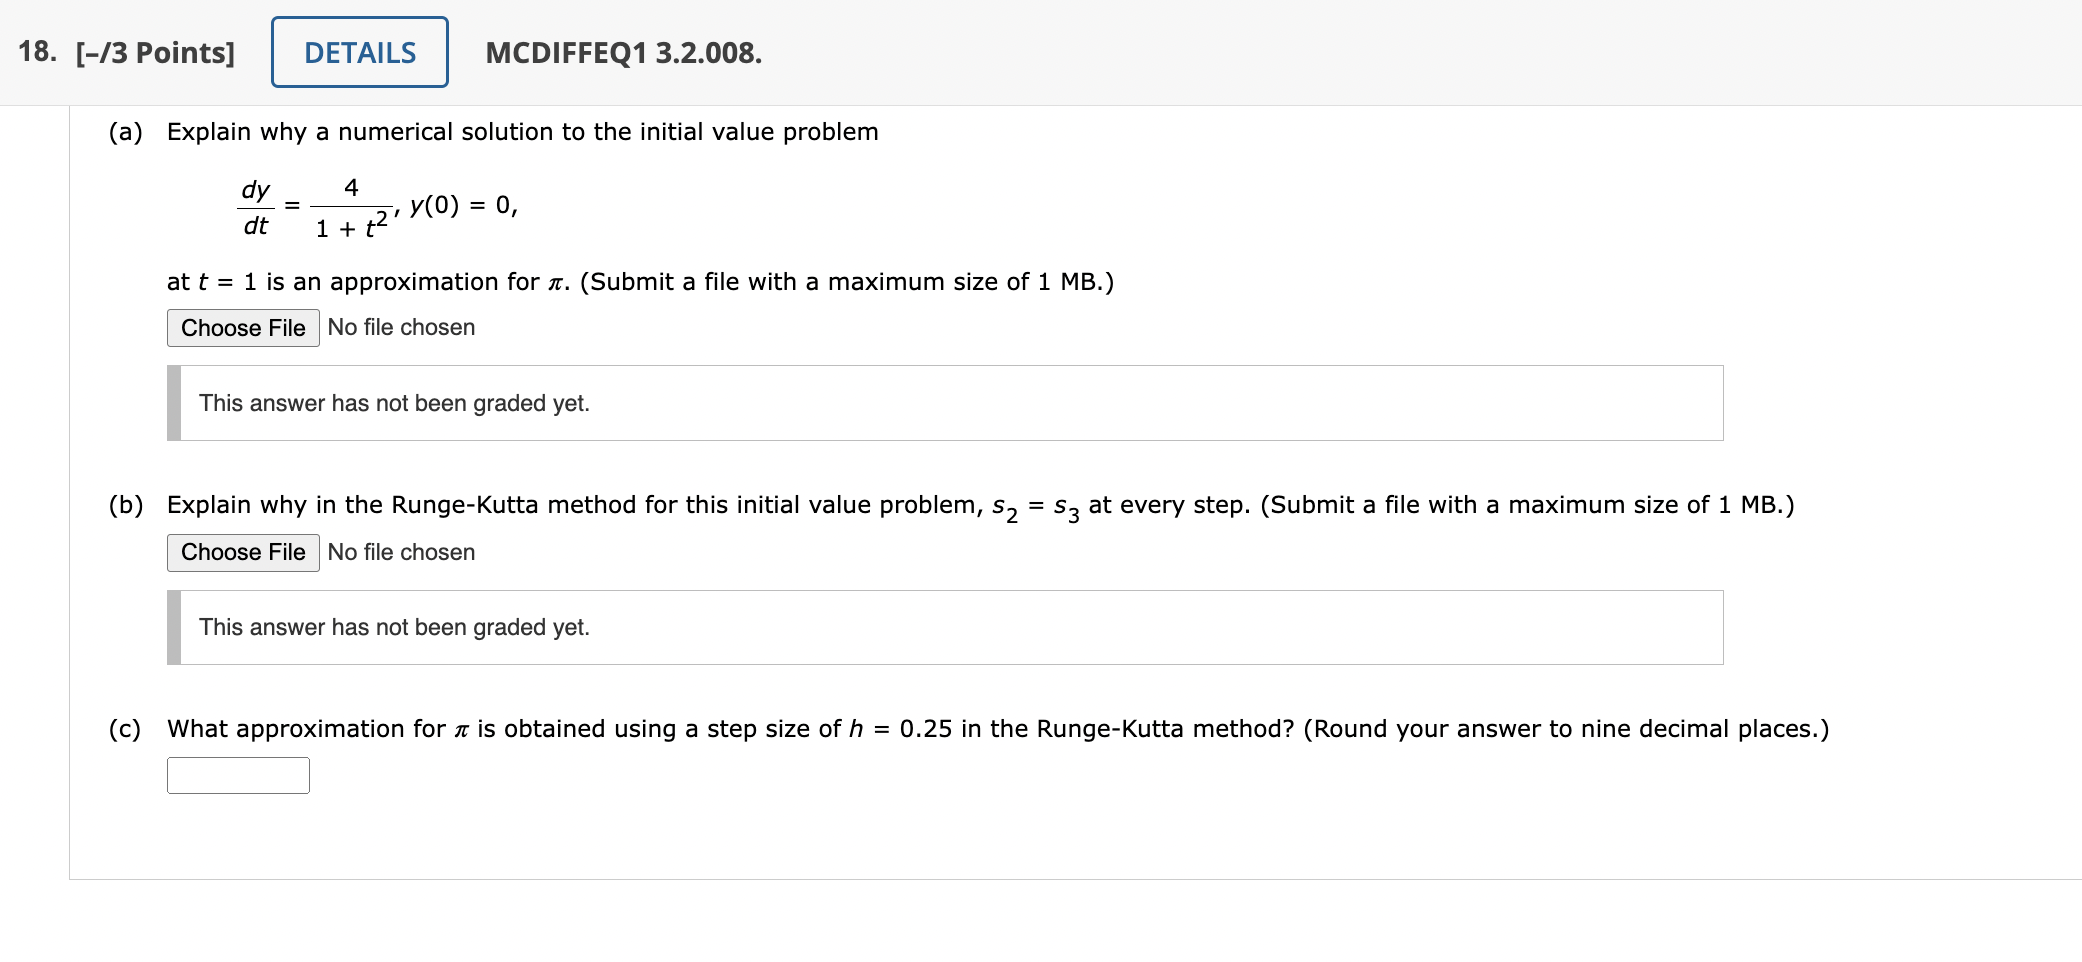The image size is (2082, 962).
Task: Click the h = 0.25 step size text
Action: point(900,729)
